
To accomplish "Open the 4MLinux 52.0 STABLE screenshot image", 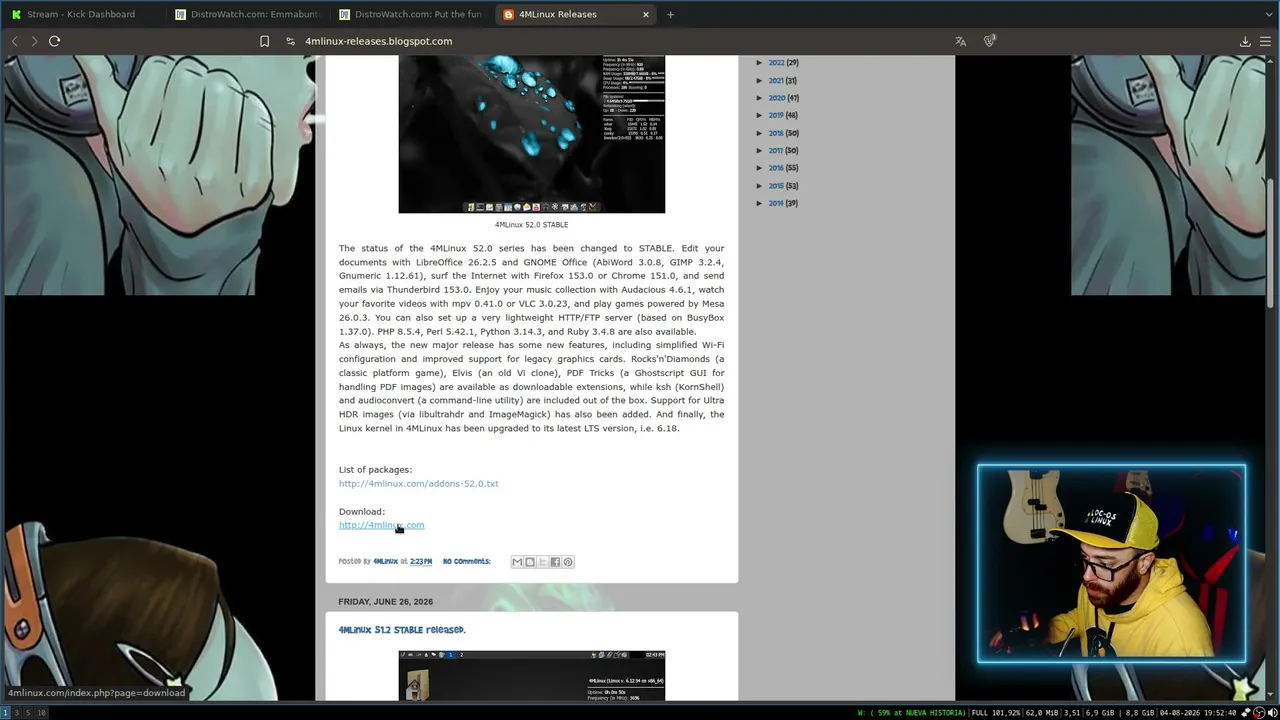I will tap(531, 134).
